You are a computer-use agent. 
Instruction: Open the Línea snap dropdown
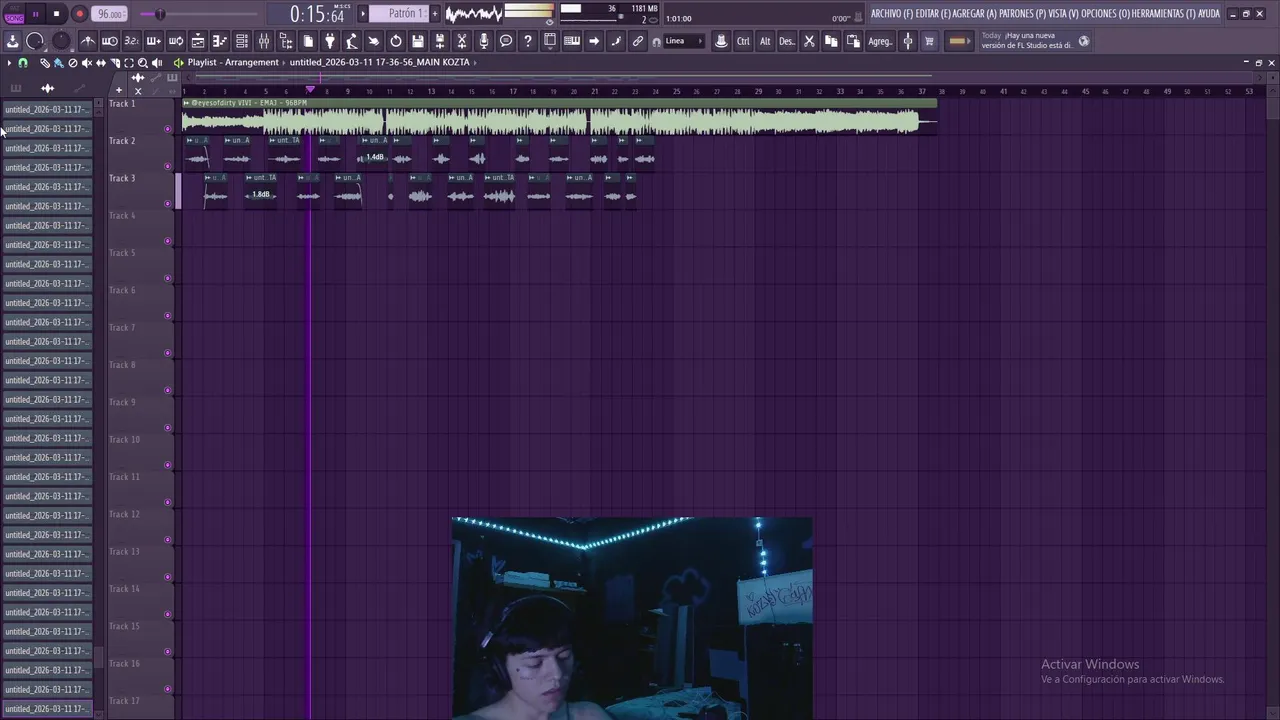coord(684,41)
